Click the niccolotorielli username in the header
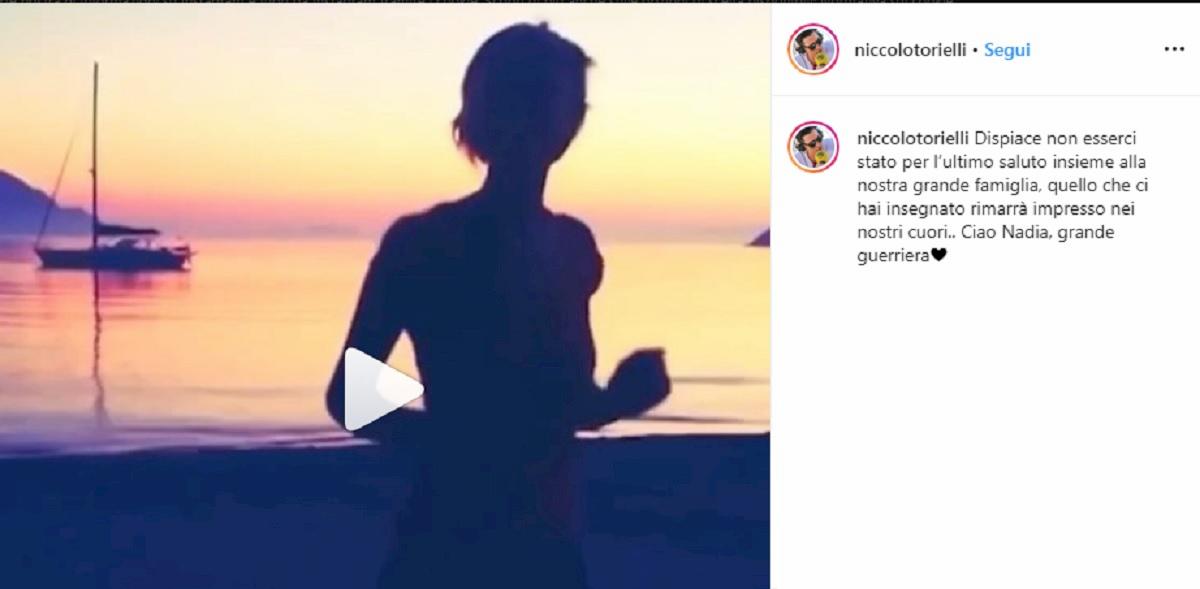Screen dimensions: 1200x589 pyautogui.click(x=911, y=49)
